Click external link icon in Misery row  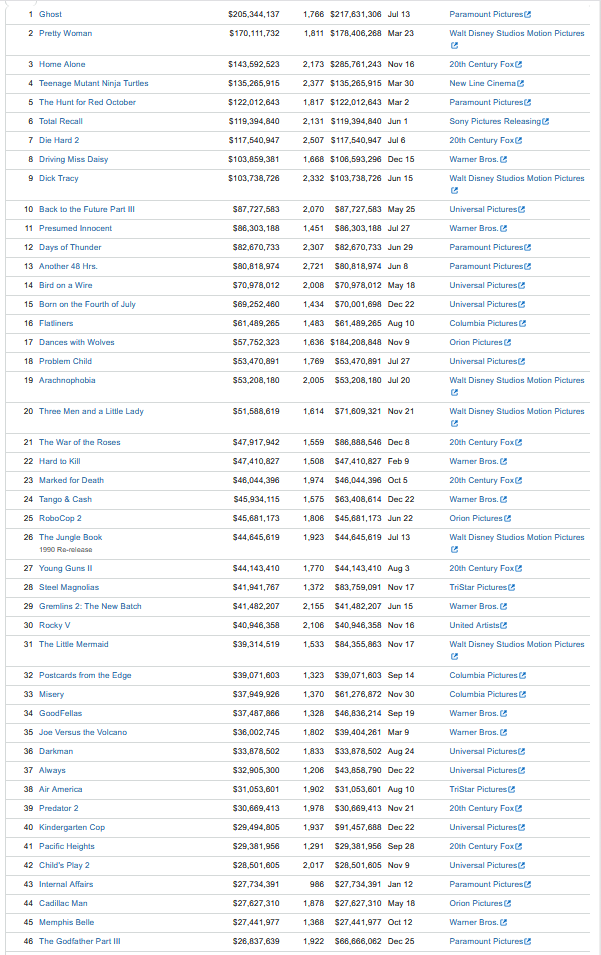(x=522, y=694)
